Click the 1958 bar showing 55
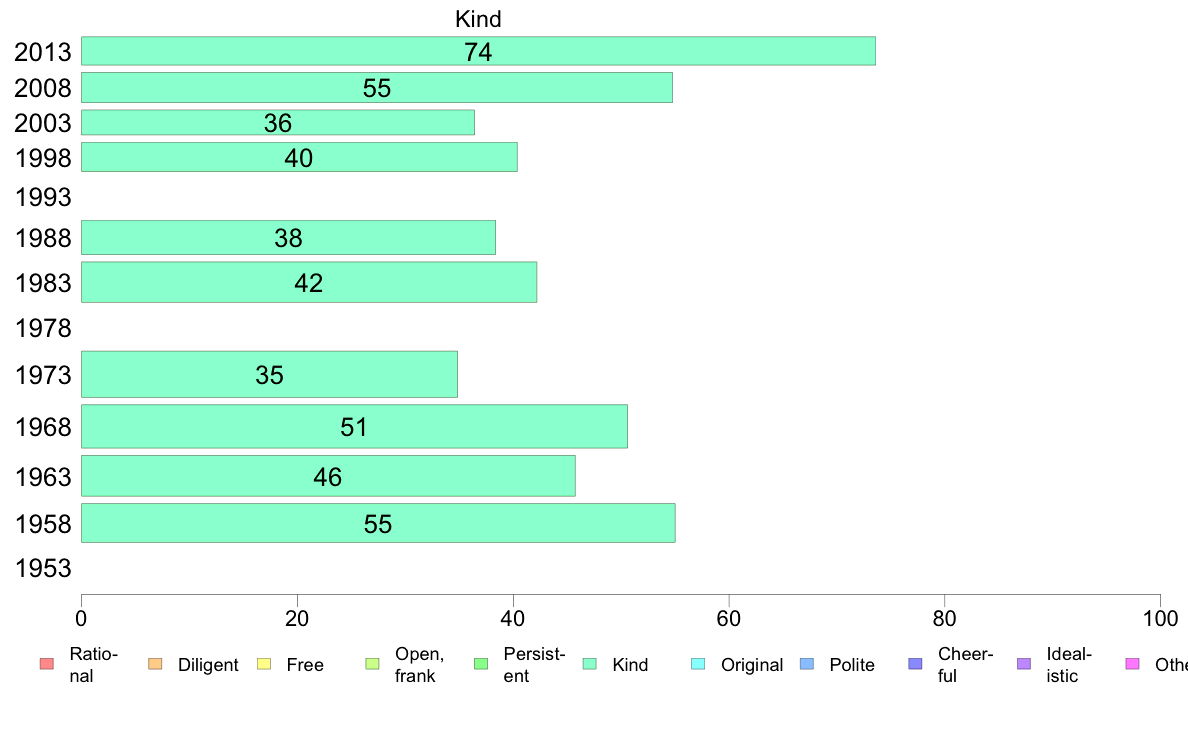This screenshot has height=736, width=1188. pyautogui.click(x=378, y=523)
